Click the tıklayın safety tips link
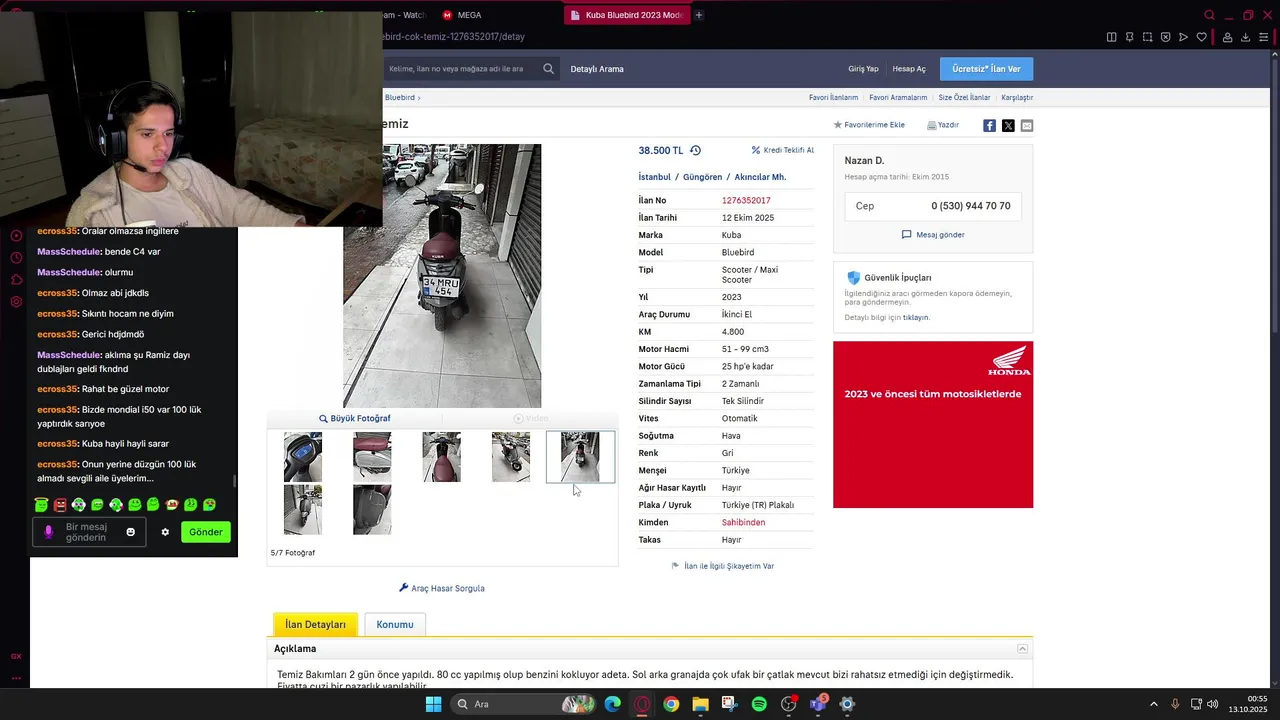Image resolution: width=1280 pixels, height=720 pixels. (x=916, y=317)
